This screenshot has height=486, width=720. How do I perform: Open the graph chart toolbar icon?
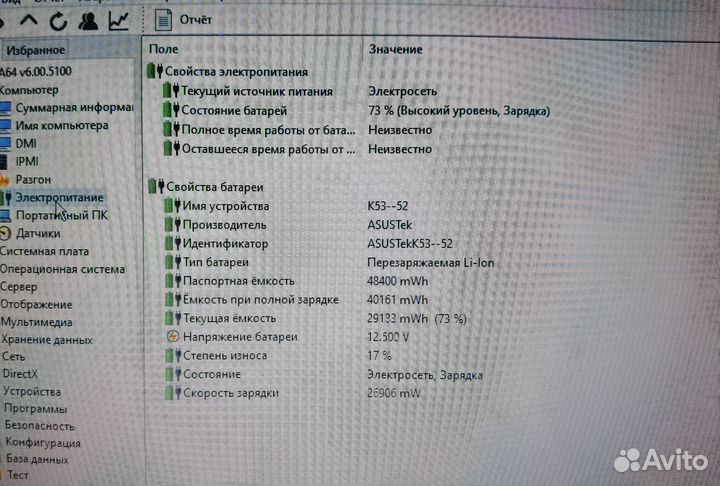(118, 19)
